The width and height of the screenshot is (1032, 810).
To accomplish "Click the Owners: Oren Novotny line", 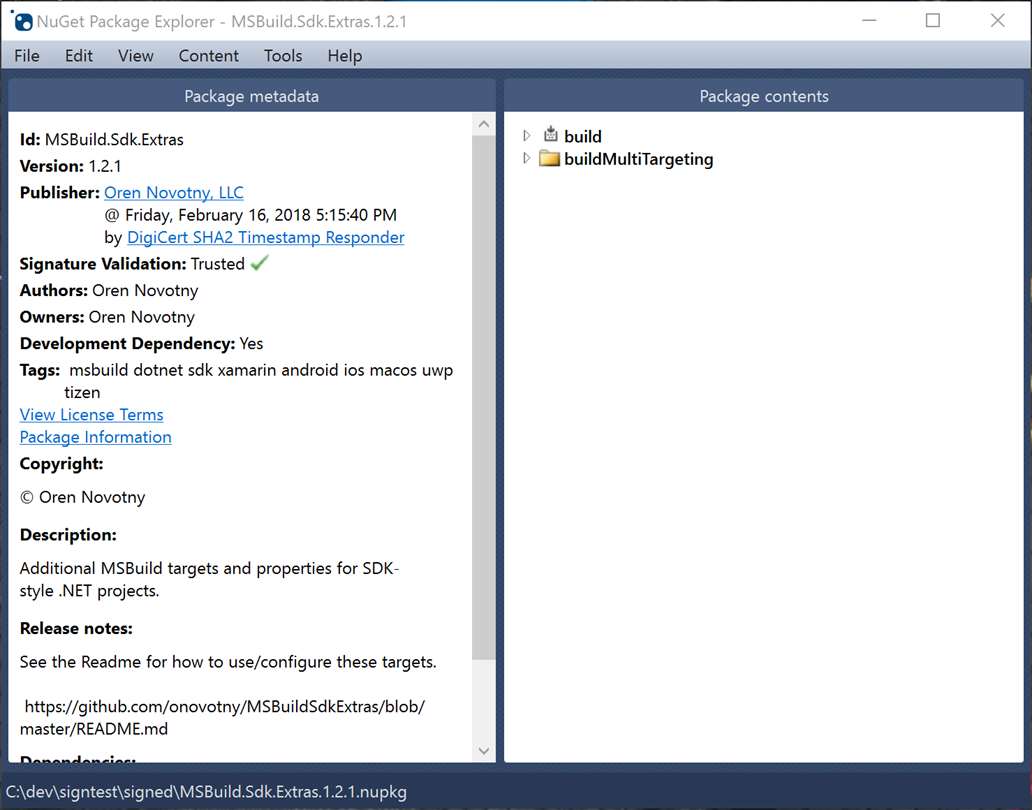I will tap(107, 317).
